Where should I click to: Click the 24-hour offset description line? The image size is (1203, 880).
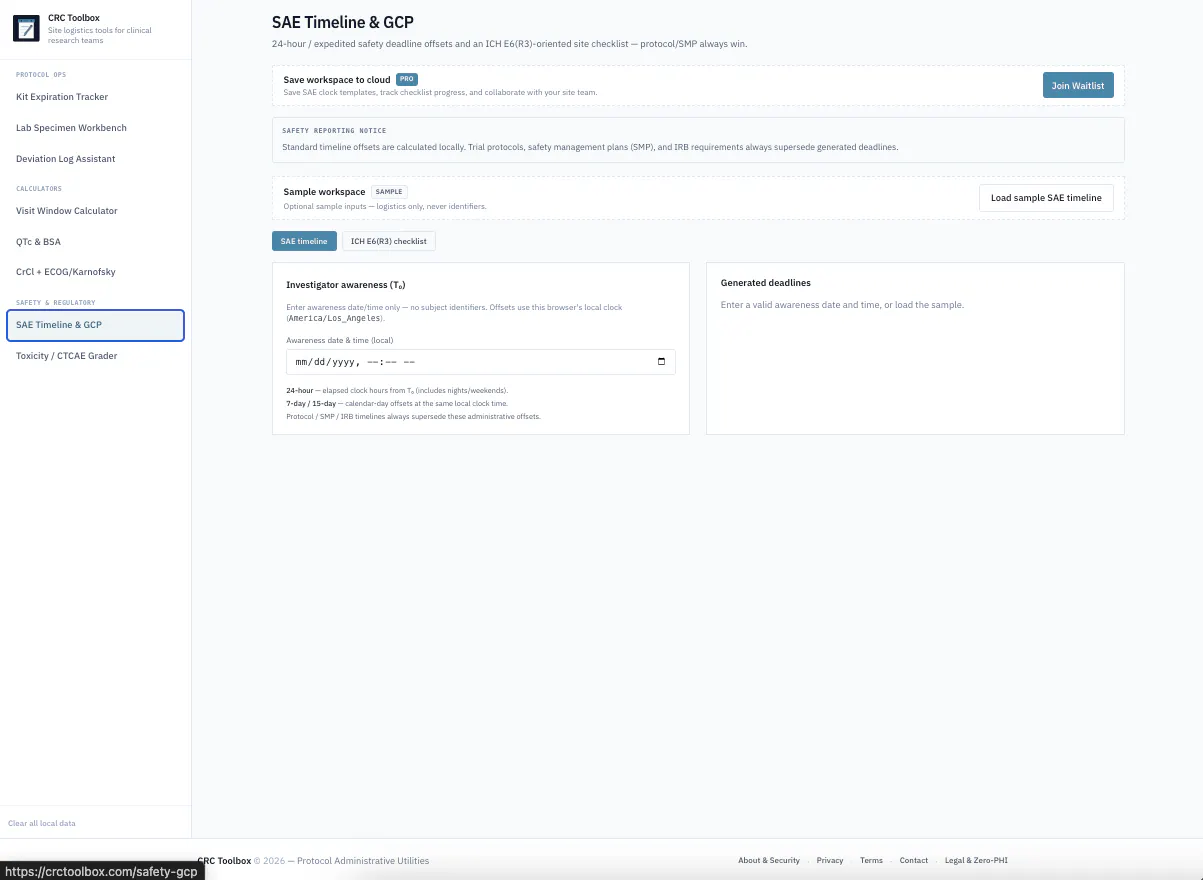tap(397, 390)
